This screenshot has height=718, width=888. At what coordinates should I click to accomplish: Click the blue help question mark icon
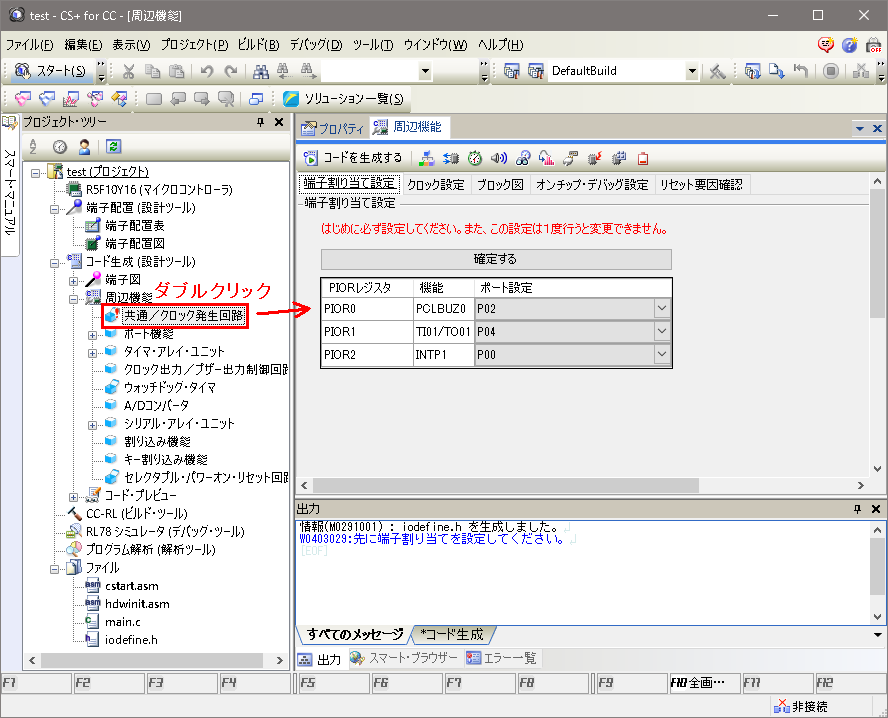tap(849, 45)
